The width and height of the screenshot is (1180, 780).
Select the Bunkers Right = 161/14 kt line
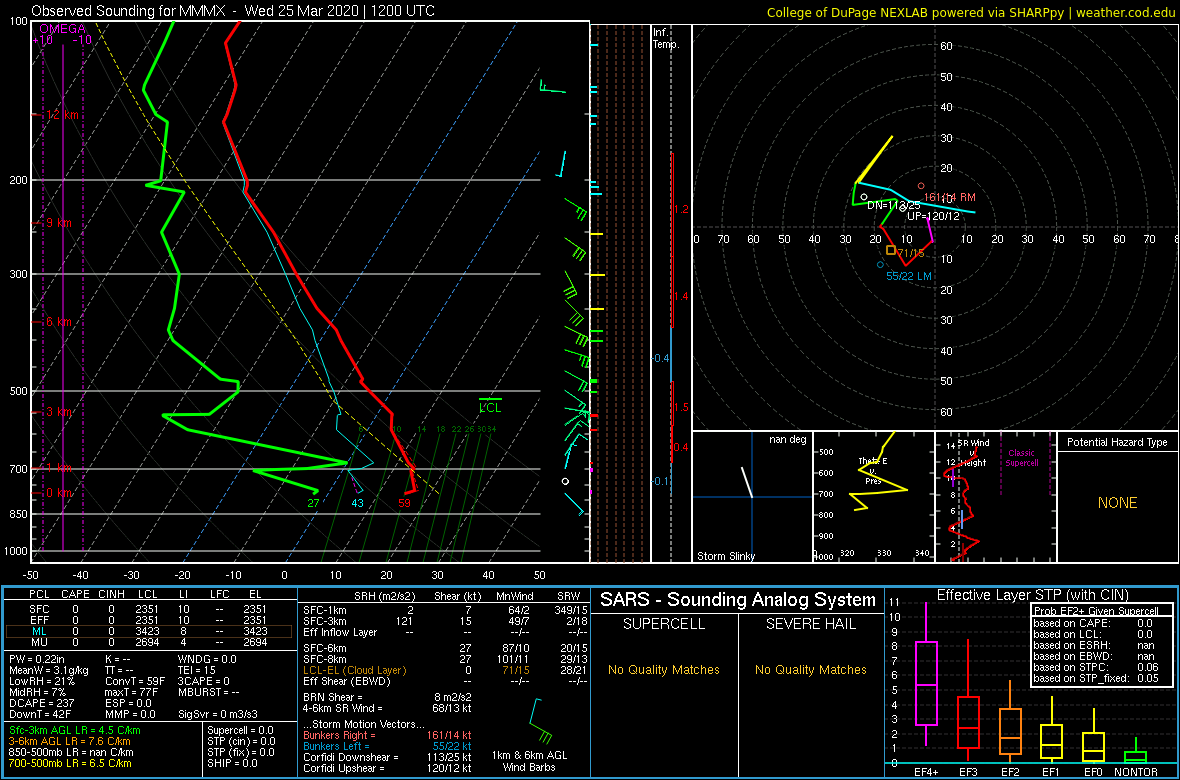coord(388,736)
